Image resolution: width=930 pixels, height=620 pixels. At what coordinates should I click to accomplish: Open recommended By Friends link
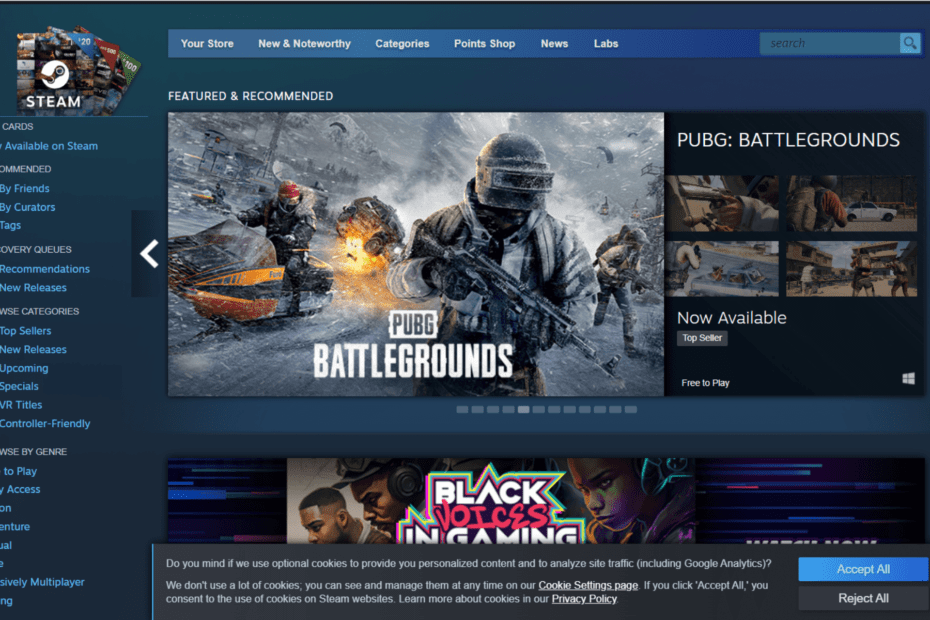click(x=24, y=189)
